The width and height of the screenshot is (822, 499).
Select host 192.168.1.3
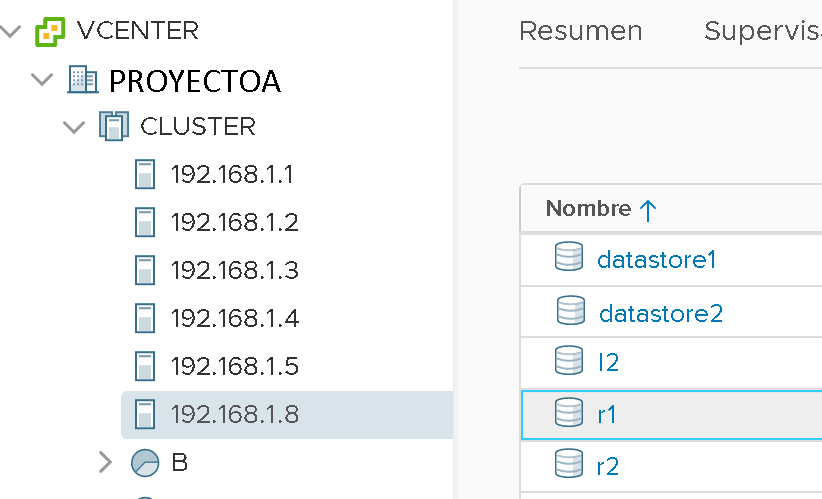[234, 270]
